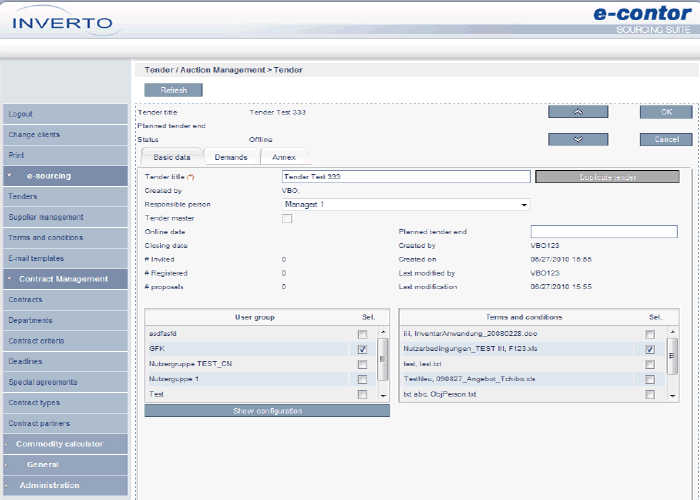Click the TestNeu, 090827_Angebot_Tchibo.xls text
Screen dimensions: 700x500
click(x=469, y=379)
